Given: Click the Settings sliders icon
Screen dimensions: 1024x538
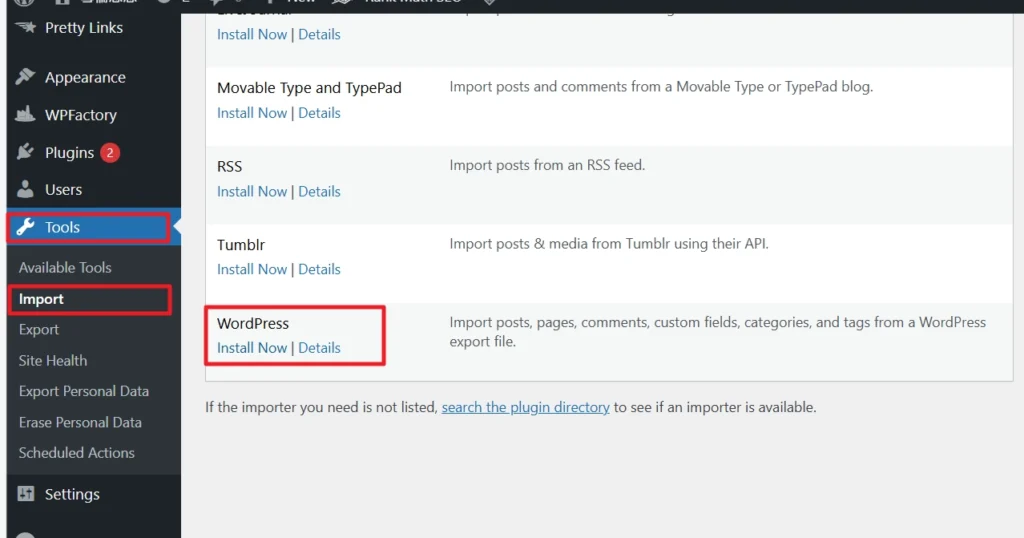Looking at the screenshot, I should [25, 494].
